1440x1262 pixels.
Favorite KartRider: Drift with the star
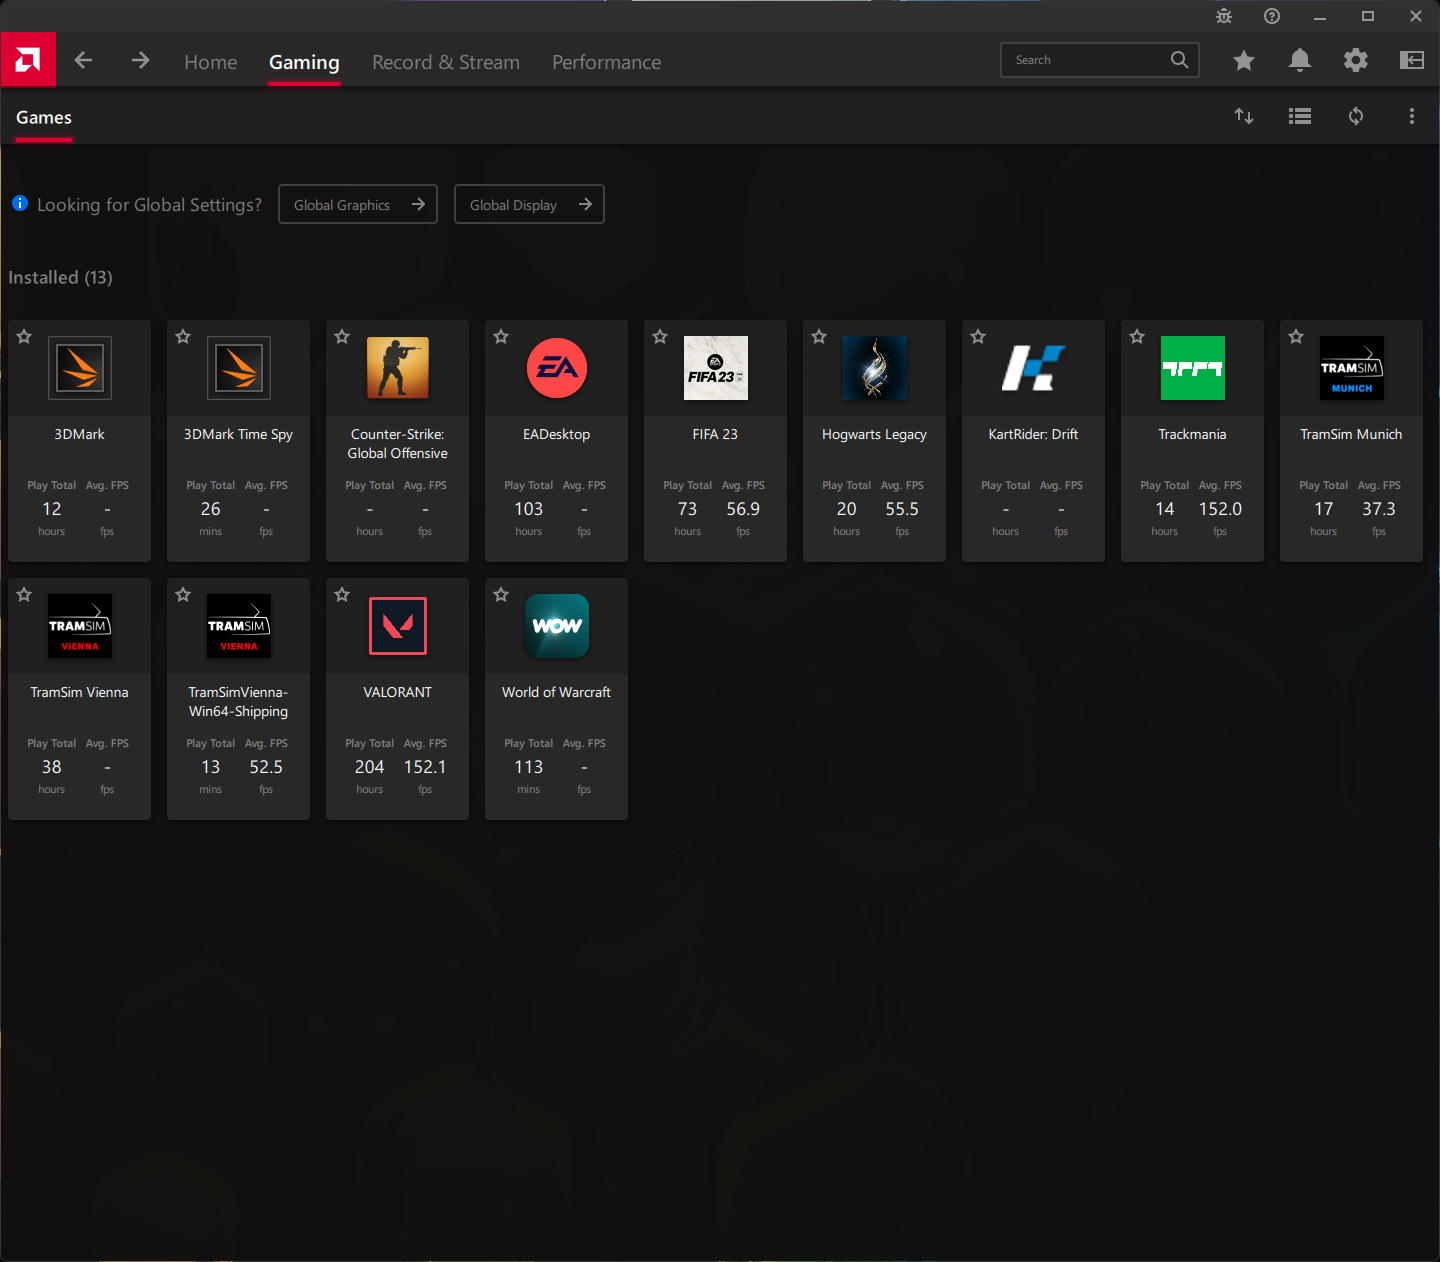978,337
